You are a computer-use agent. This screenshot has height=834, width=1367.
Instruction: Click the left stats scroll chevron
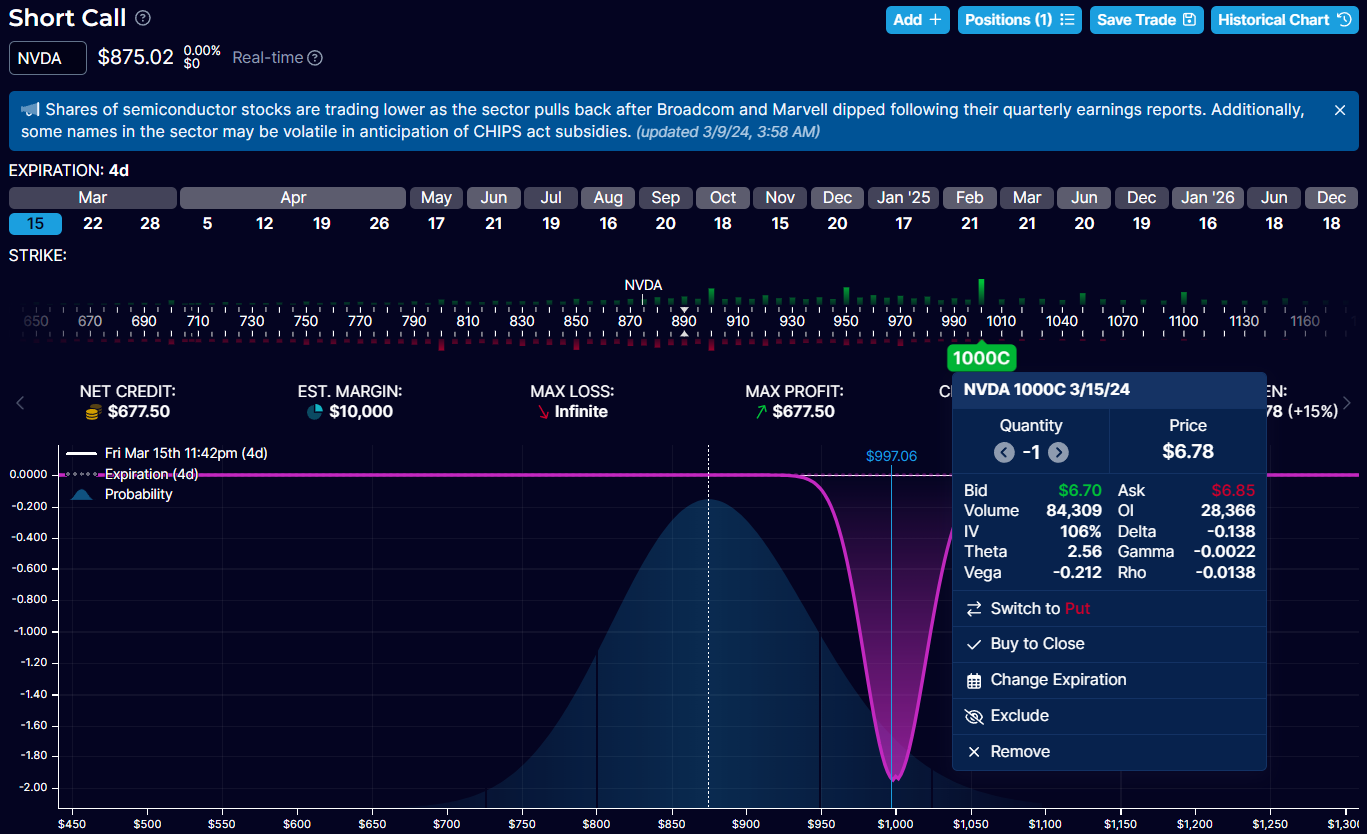coord(20,403)
